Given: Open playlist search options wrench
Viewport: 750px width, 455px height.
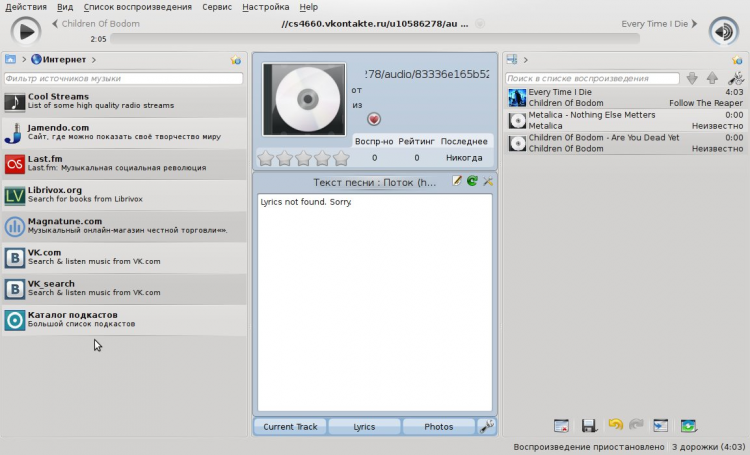Looking at the screenshot, I should coord(736,78).
